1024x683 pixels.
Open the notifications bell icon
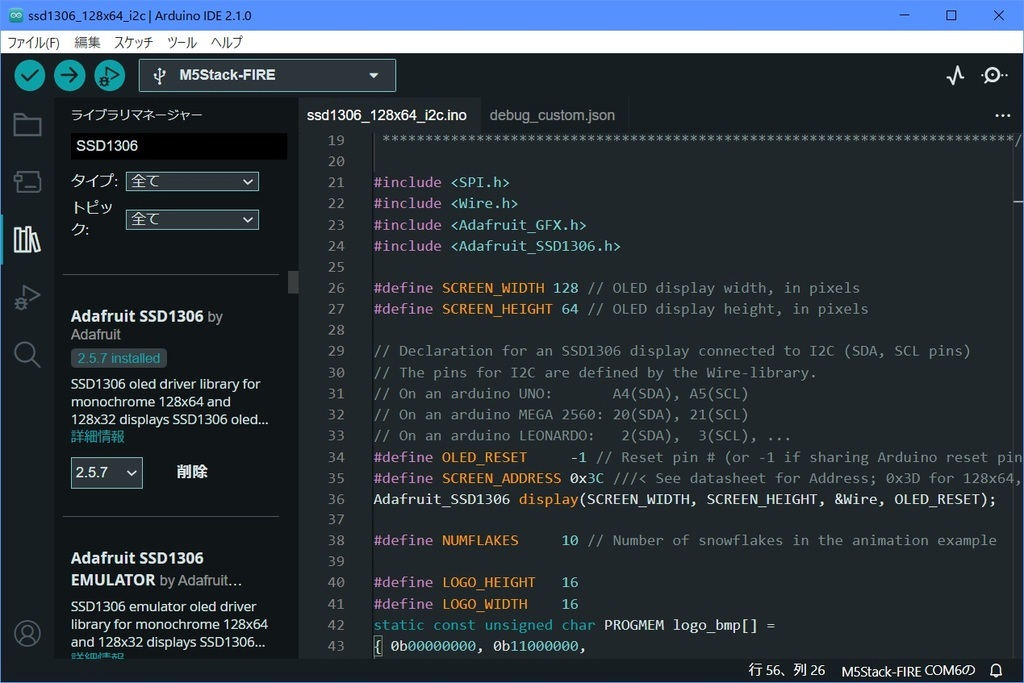pos(996,671)
